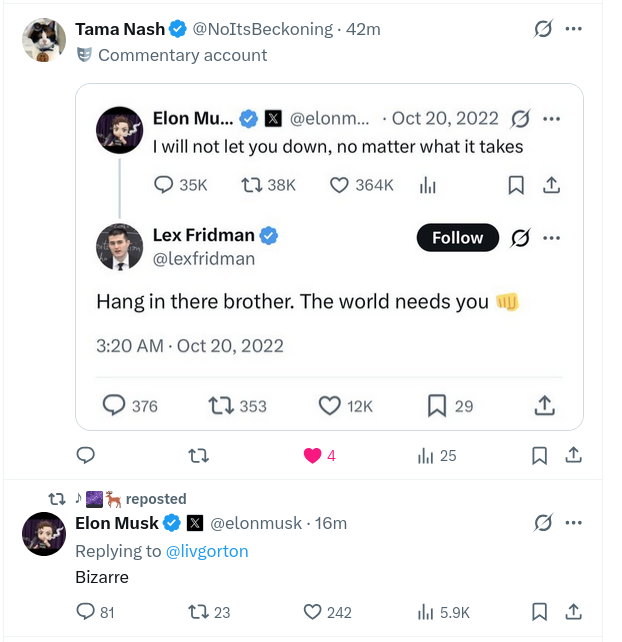The width and height of the screenshot is (622, 642).
Task: Open Lex Fridman's profile name link
Action: (205, 236)
